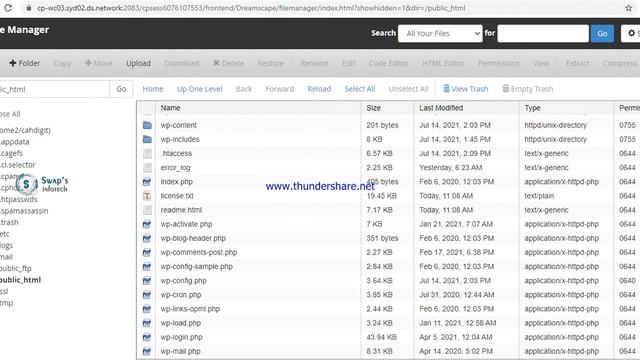
Task: Click Rename in the toolbar
Action: click(314, 63)
